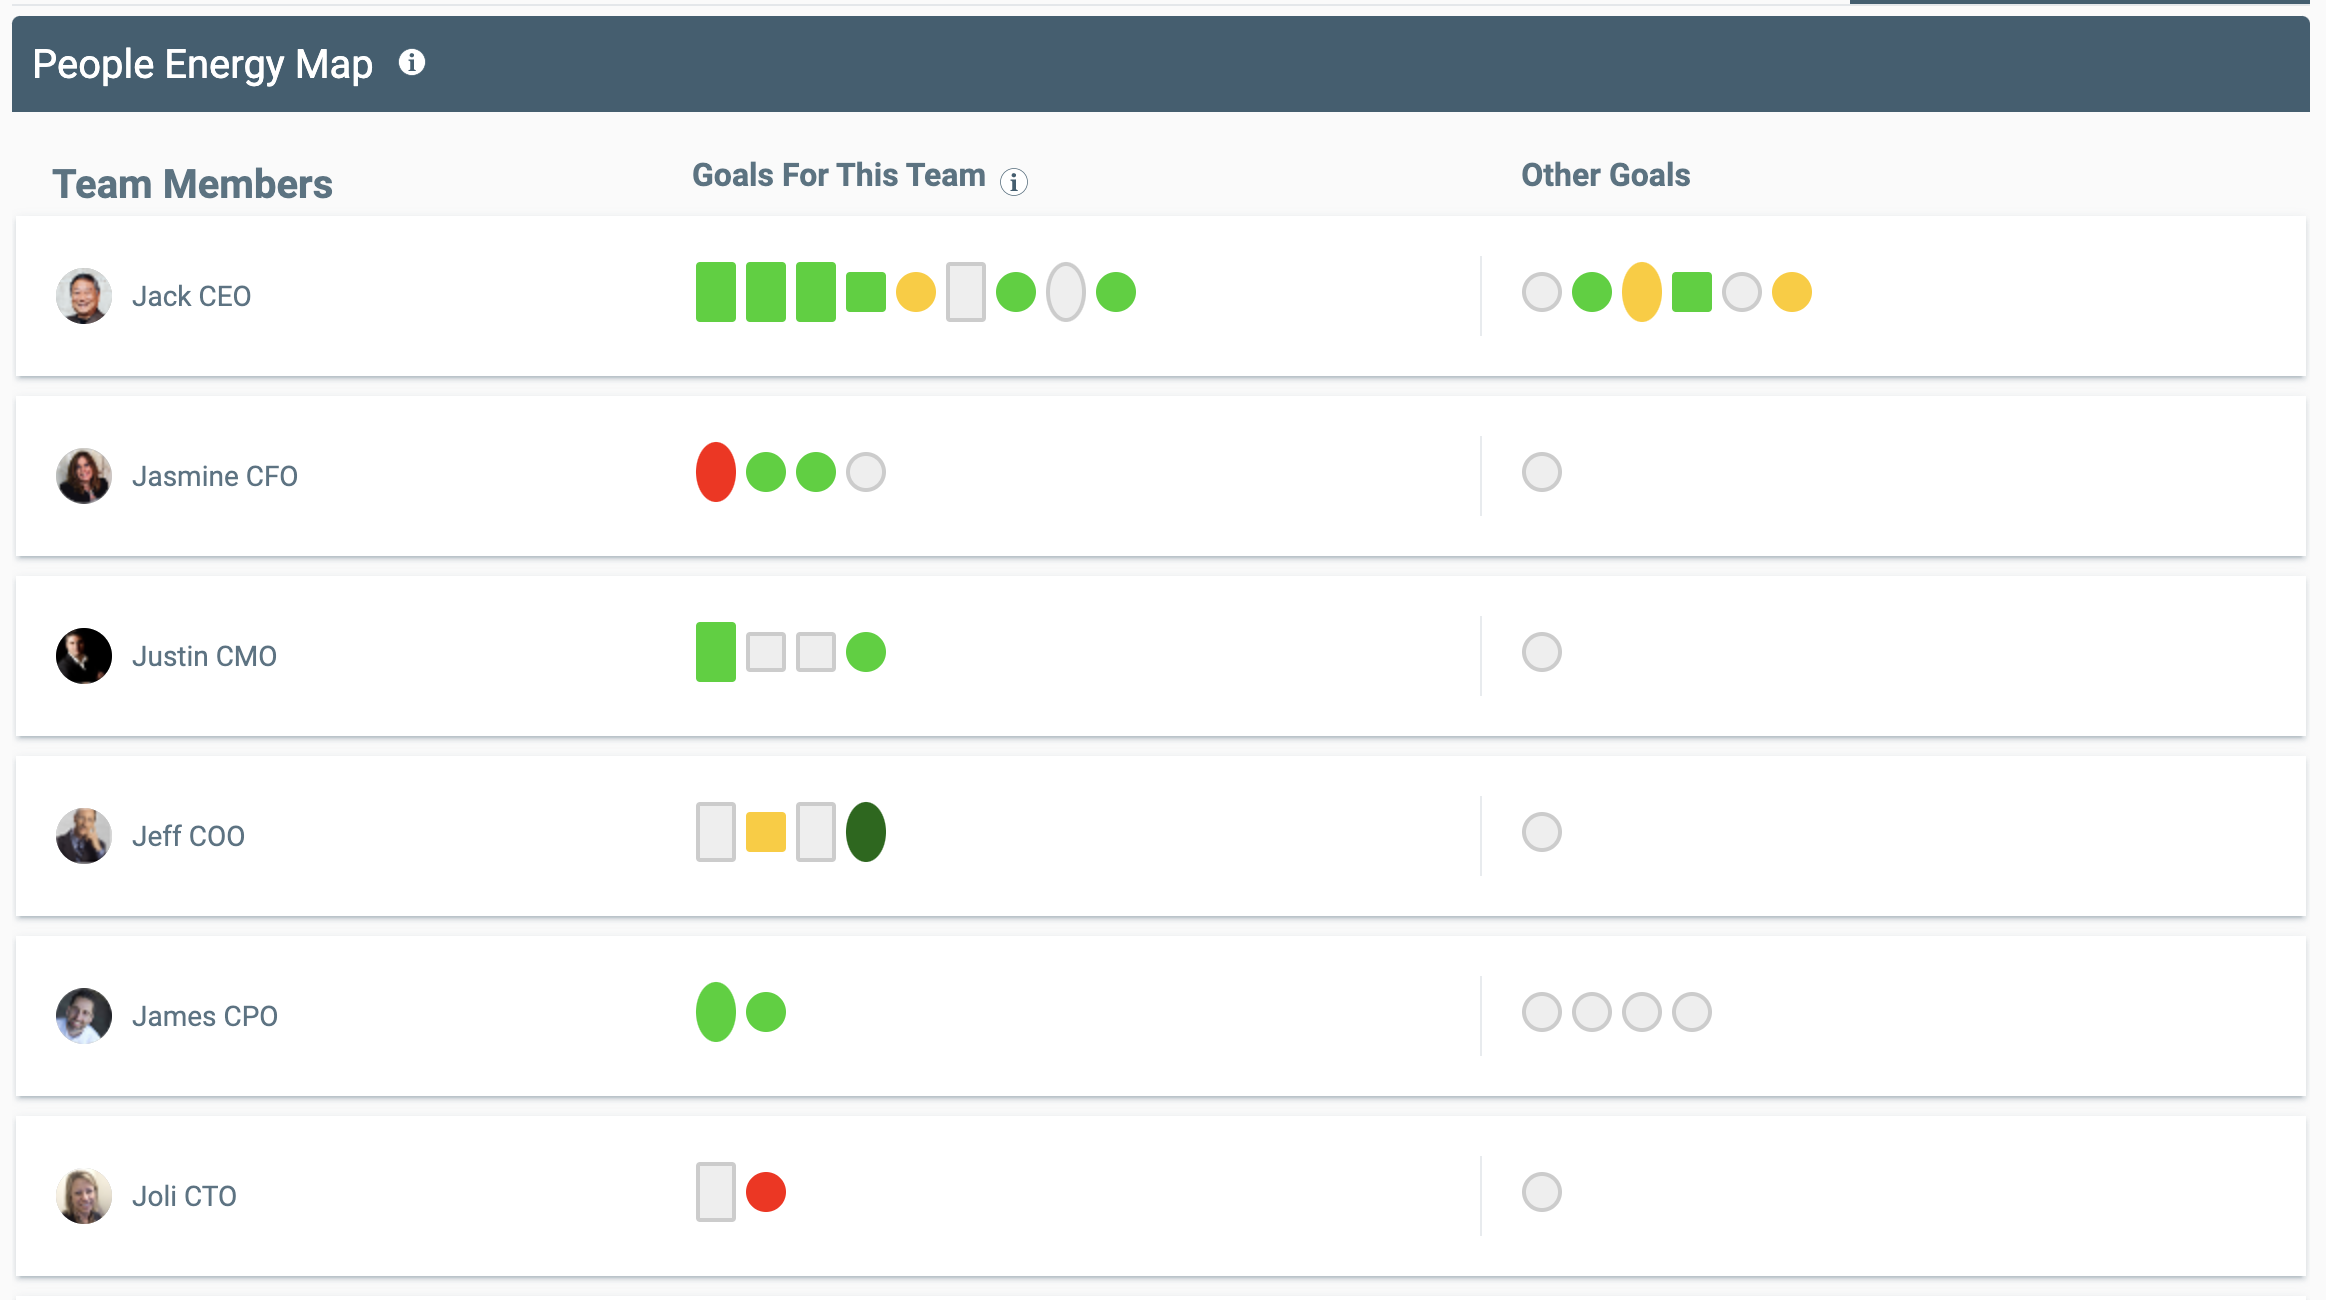Click Joli CTO's gray rectangle goal

point(715,1192)
